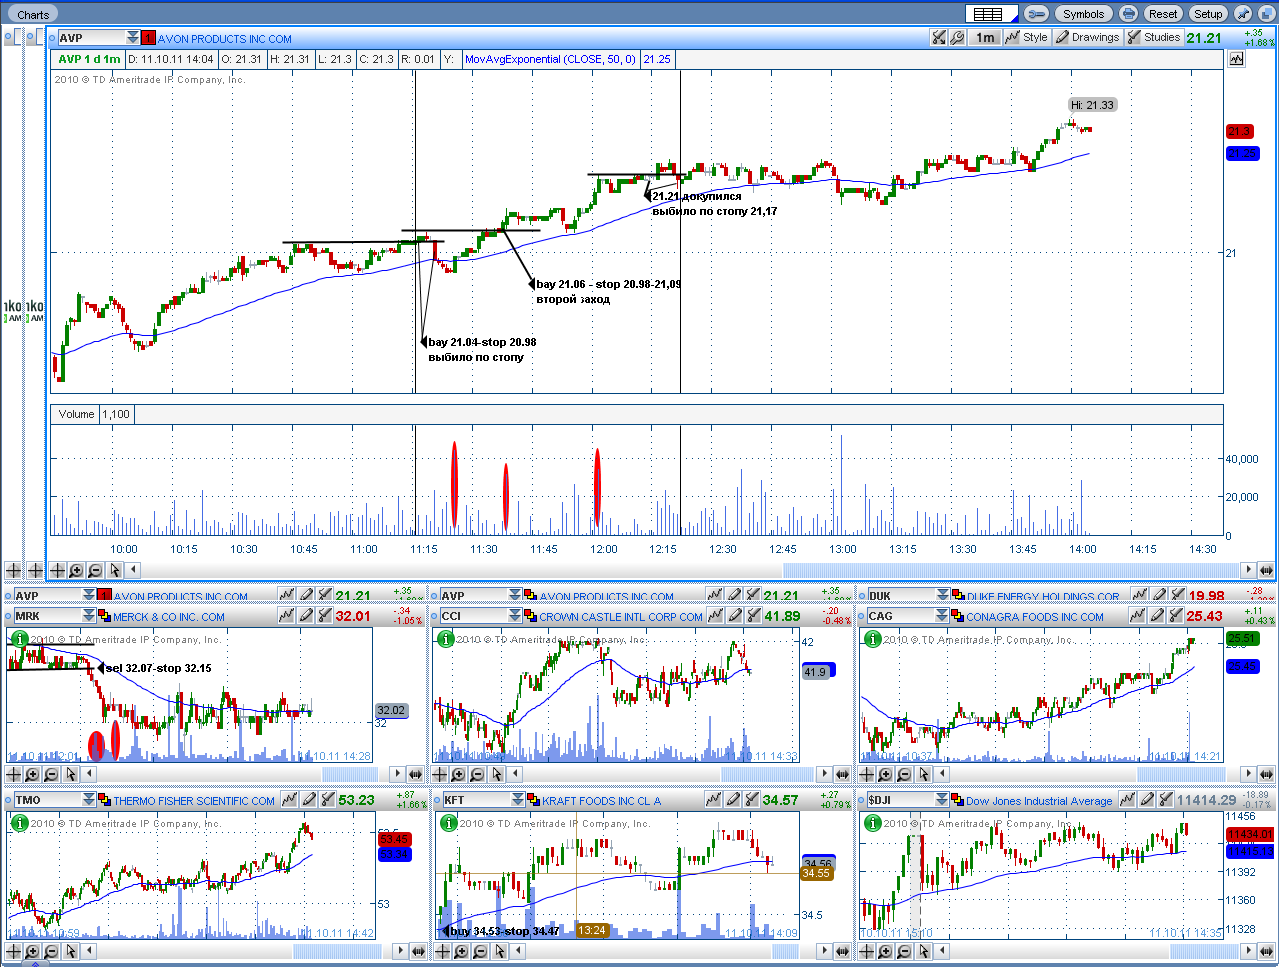Click the wrench settings button beside Symbols
This screenshot has height=967, width=1279.
(1037, 14)
